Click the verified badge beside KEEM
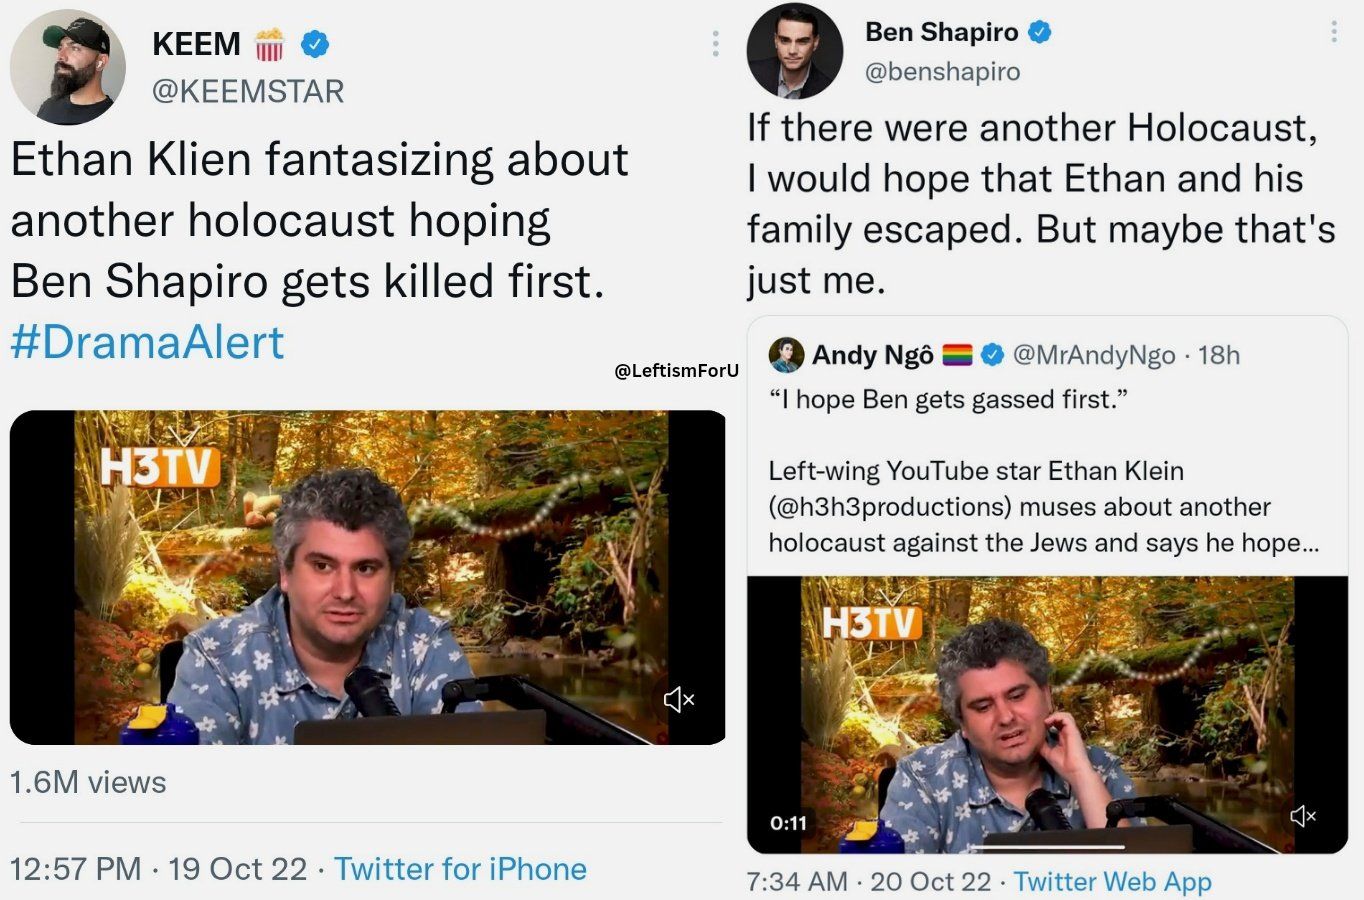The image size is (1364, 900). [x=315, y=44]
